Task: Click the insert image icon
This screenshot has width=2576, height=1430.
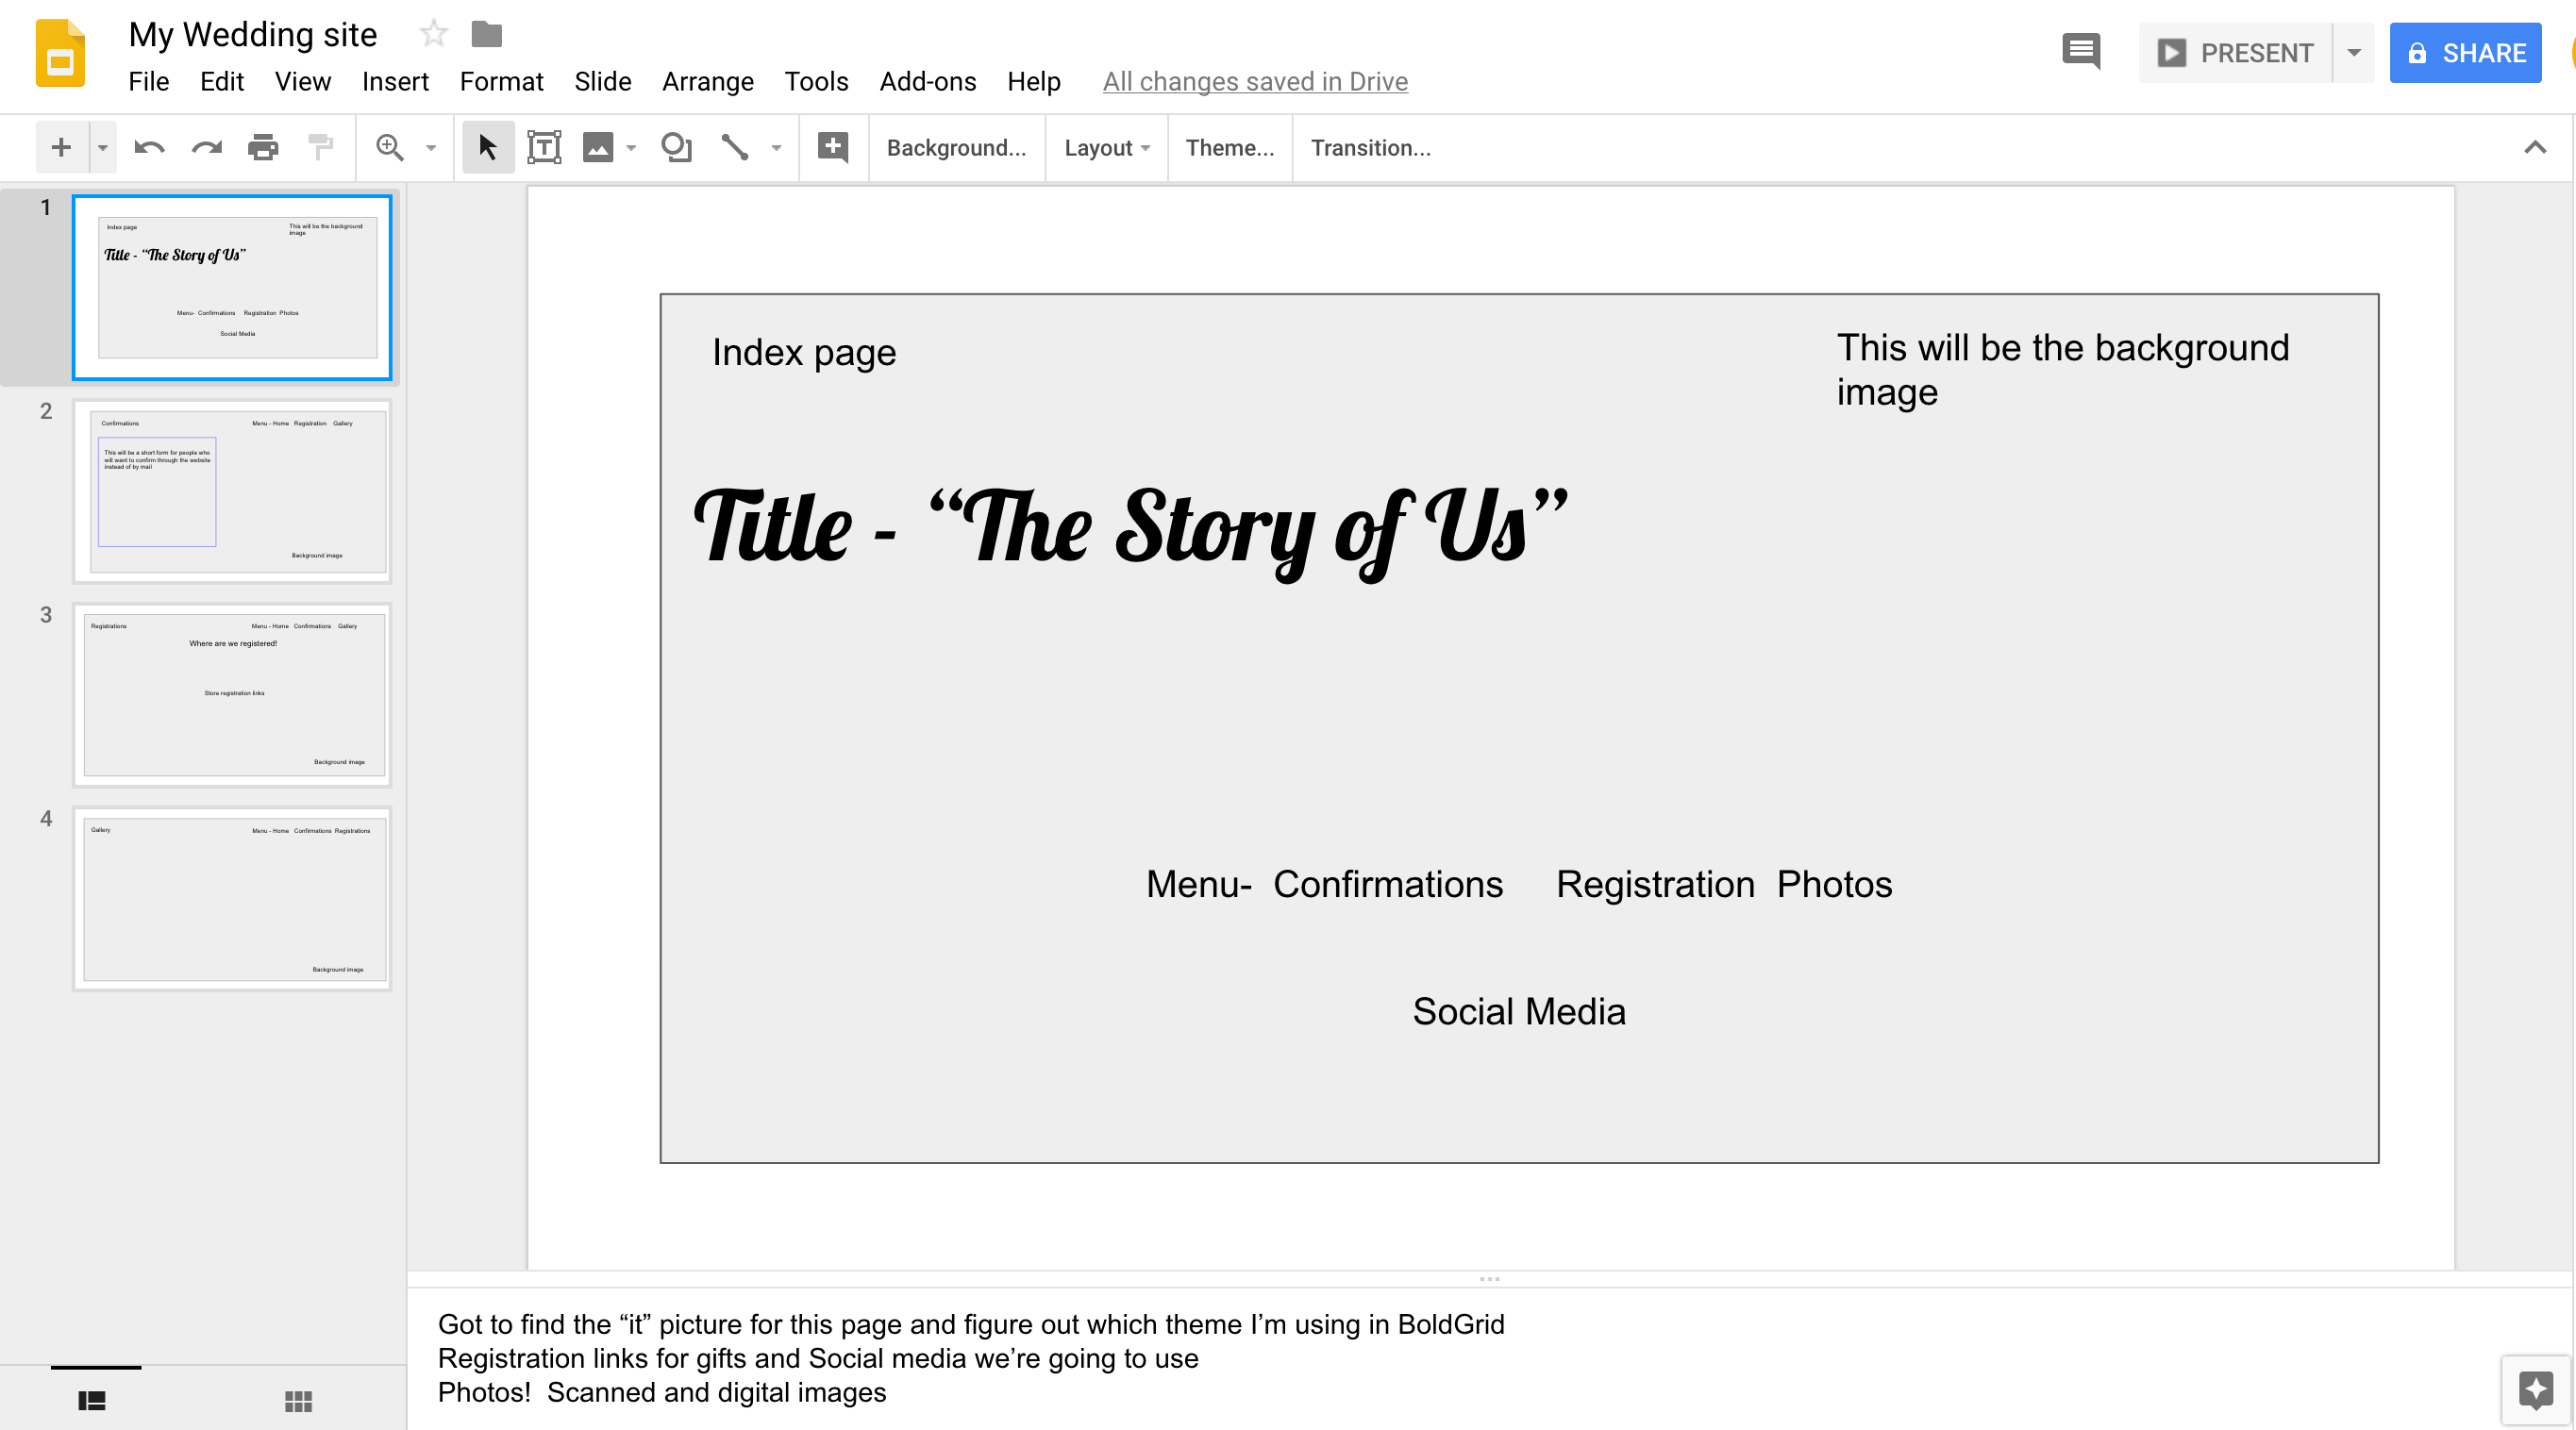Action: coord(598,148)
